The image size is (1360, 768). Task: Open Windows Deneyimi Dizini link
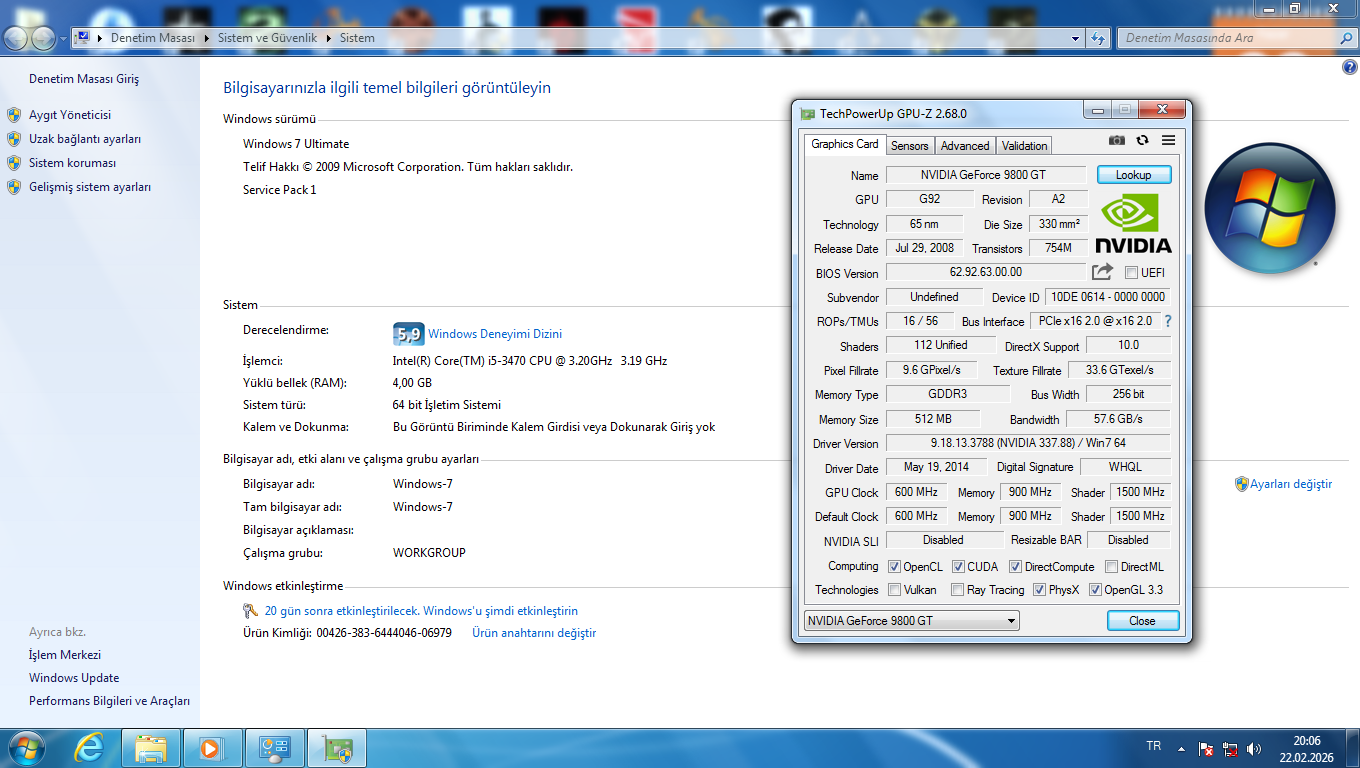click(495, 334)
